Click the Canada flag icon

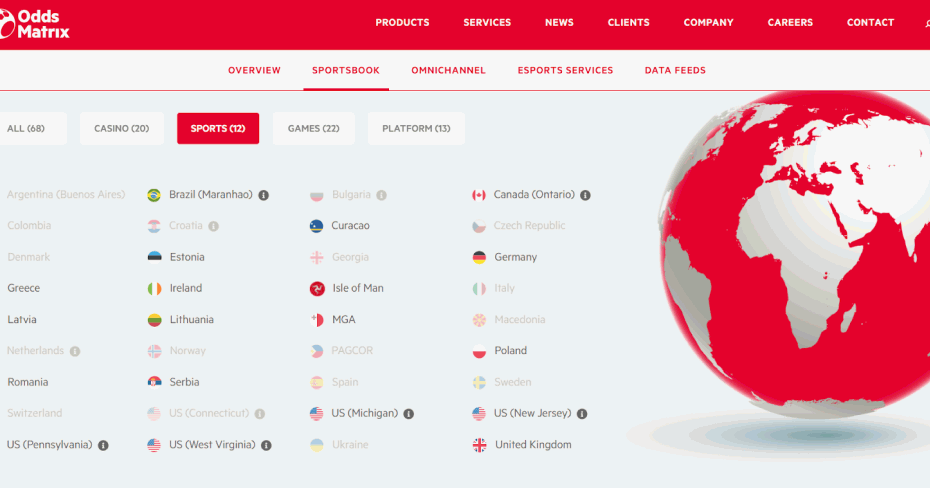(479, 195)
